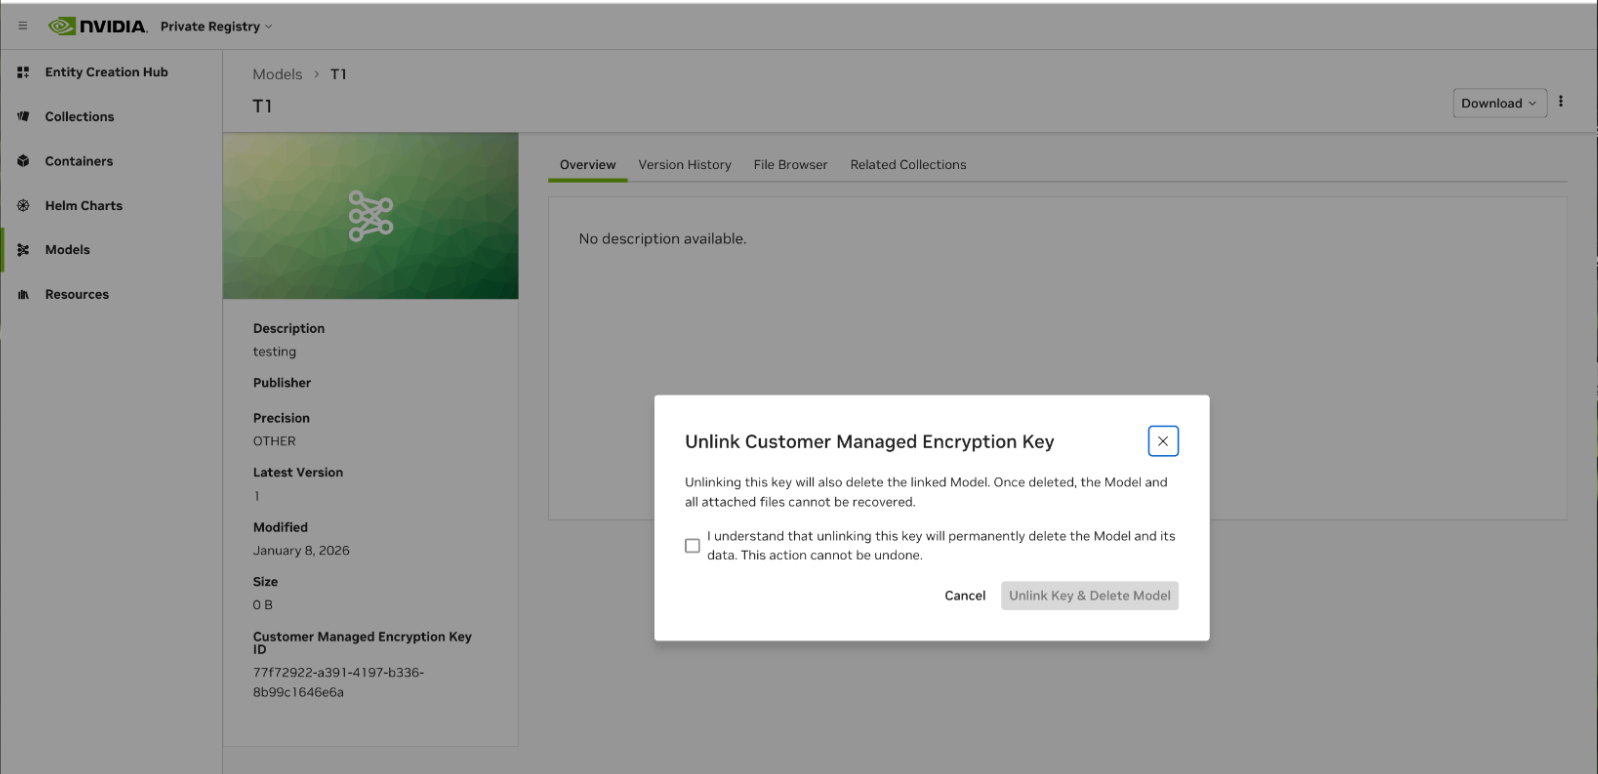Click the Models breadcrumb link

tap(277, 74)
